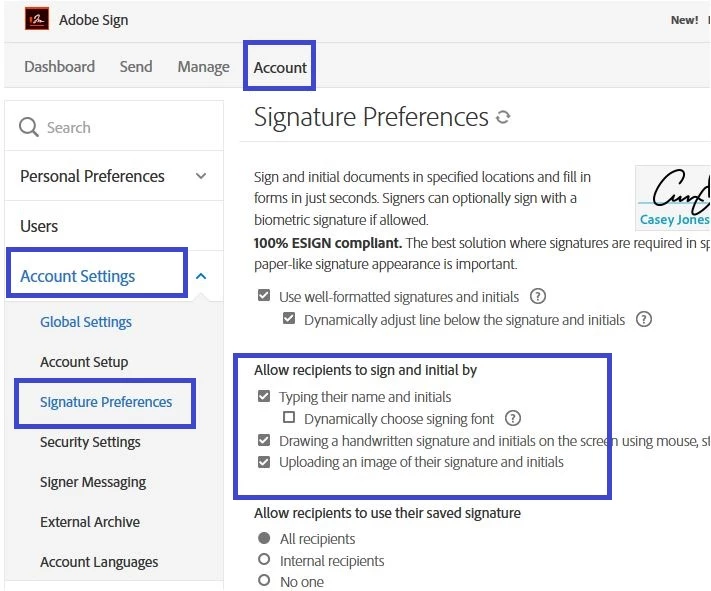Viewport: 711px width, 591px height.
Task: Open Signature Preferences in sidebar
Action: 106,402
